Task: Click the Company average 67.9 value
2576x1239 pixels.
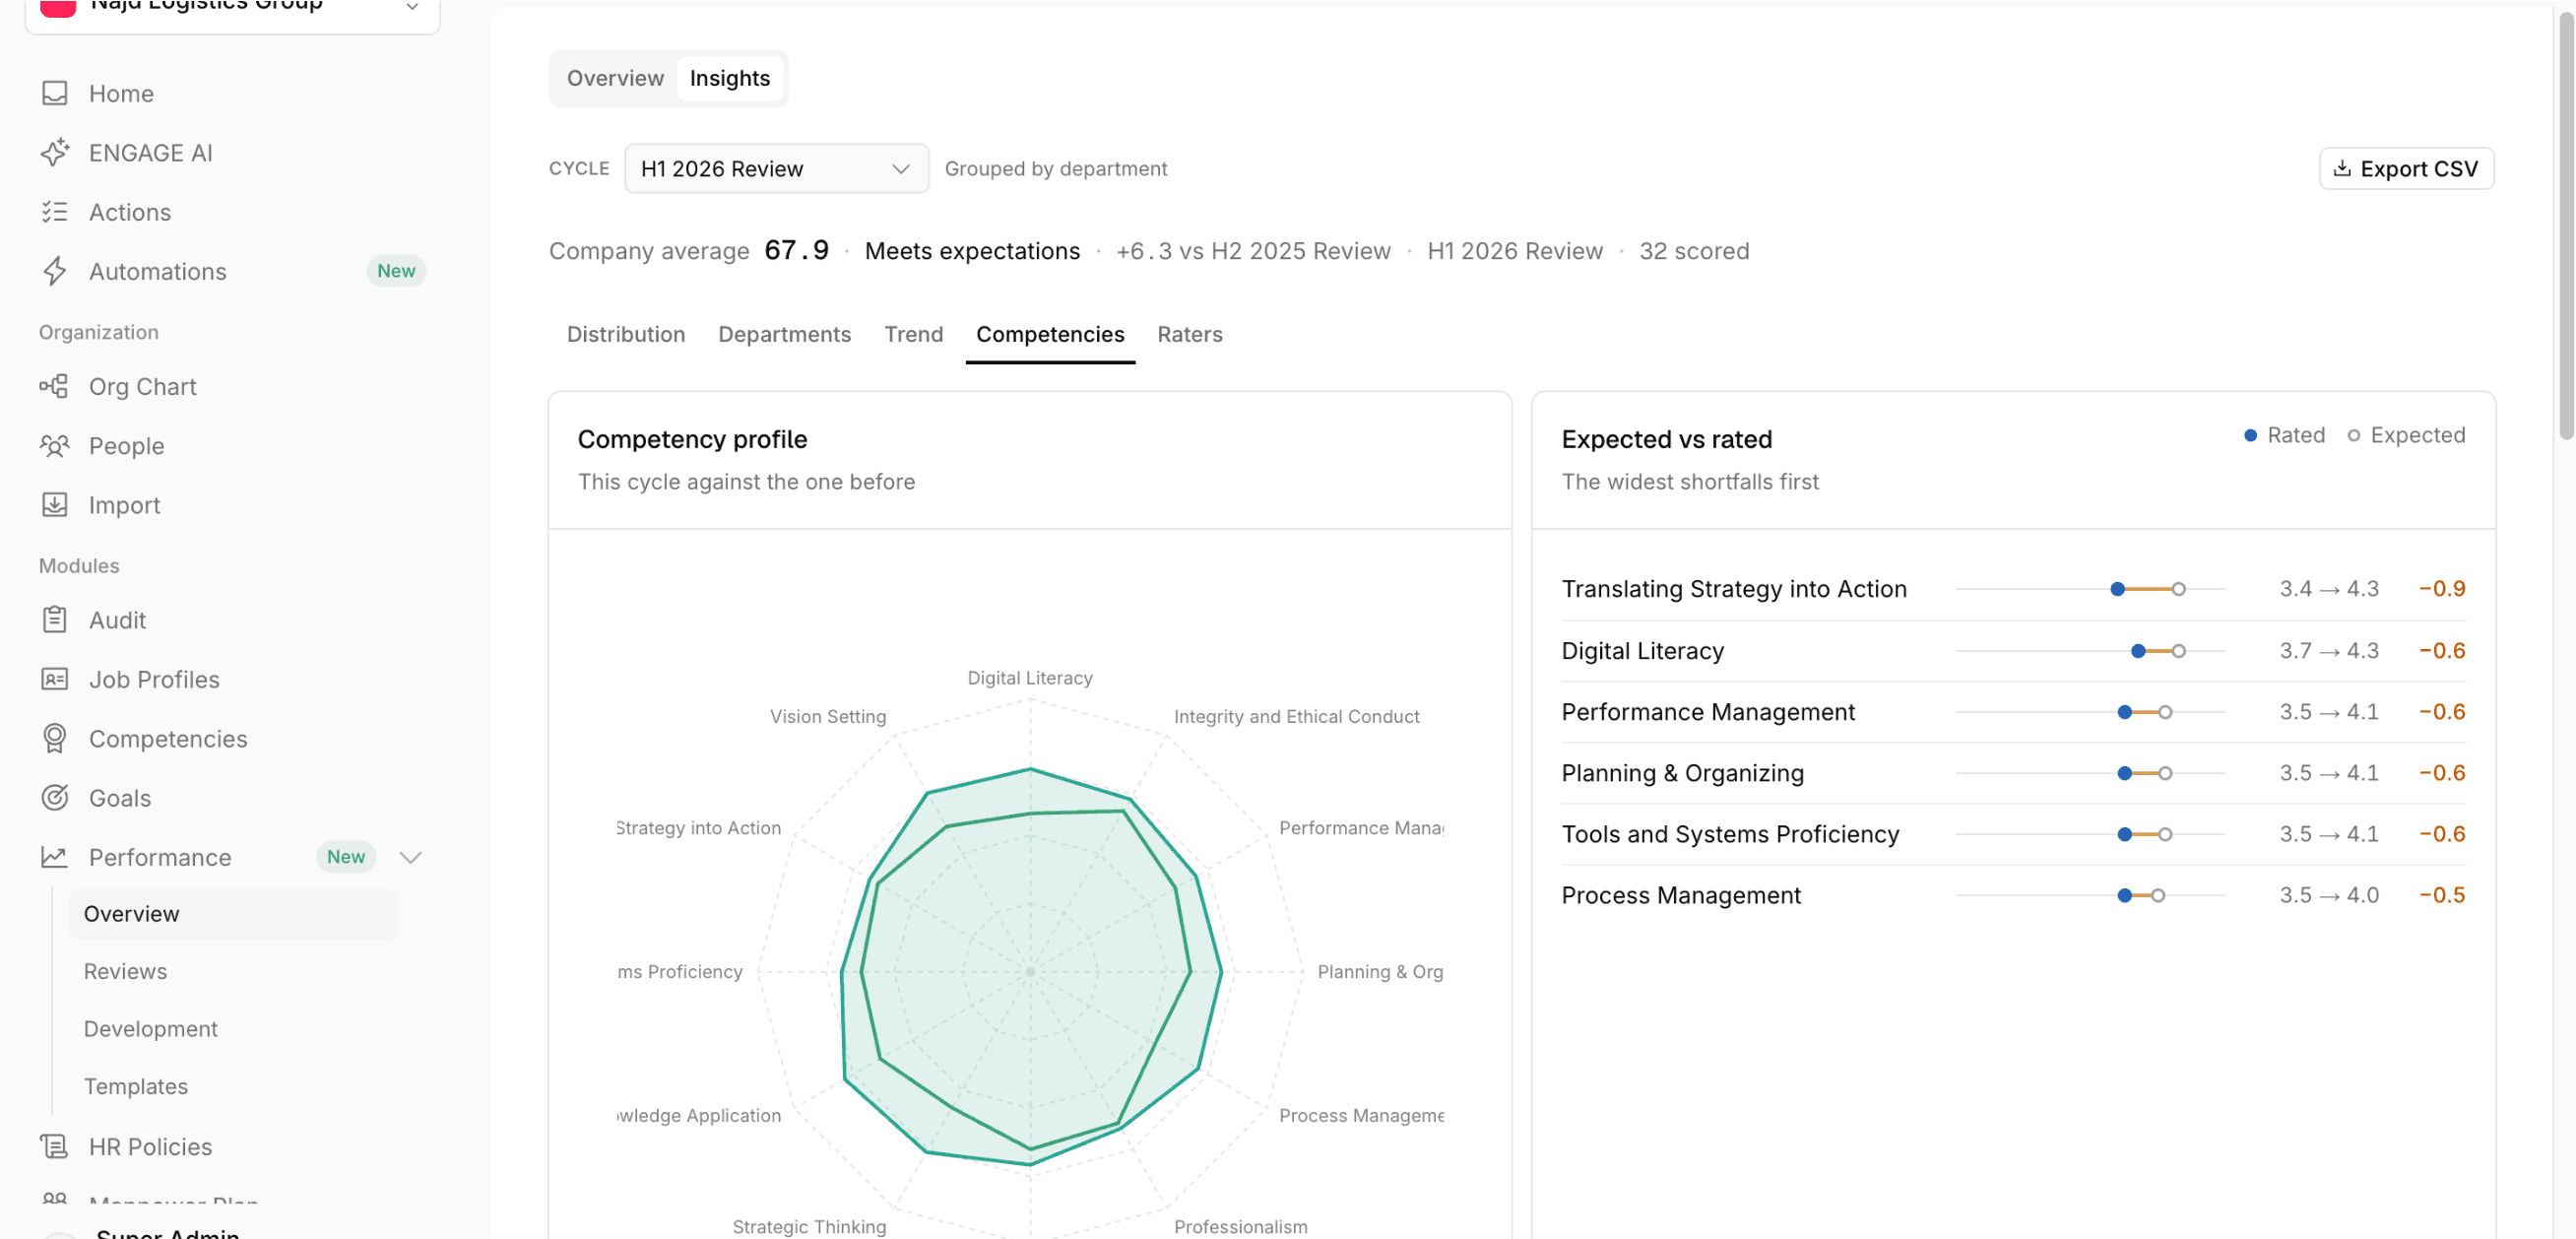Action: coord(796,250)
